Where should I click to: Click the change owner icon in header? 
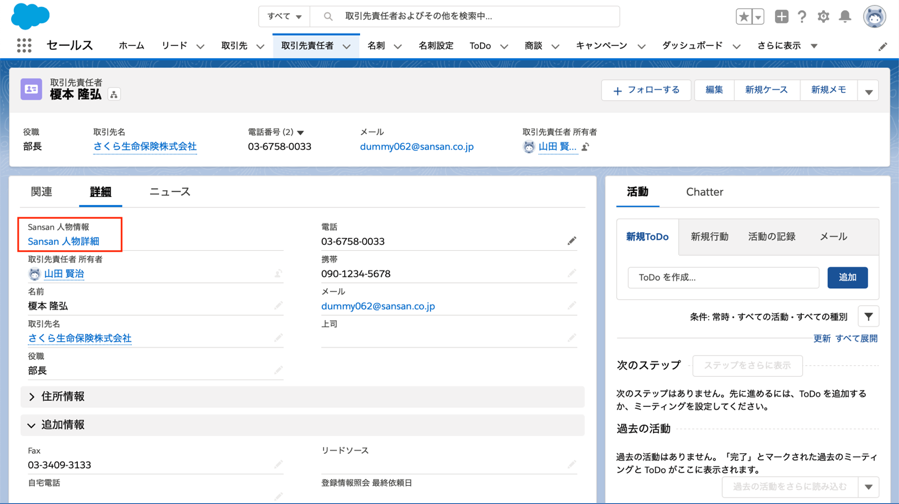point(585,147)
